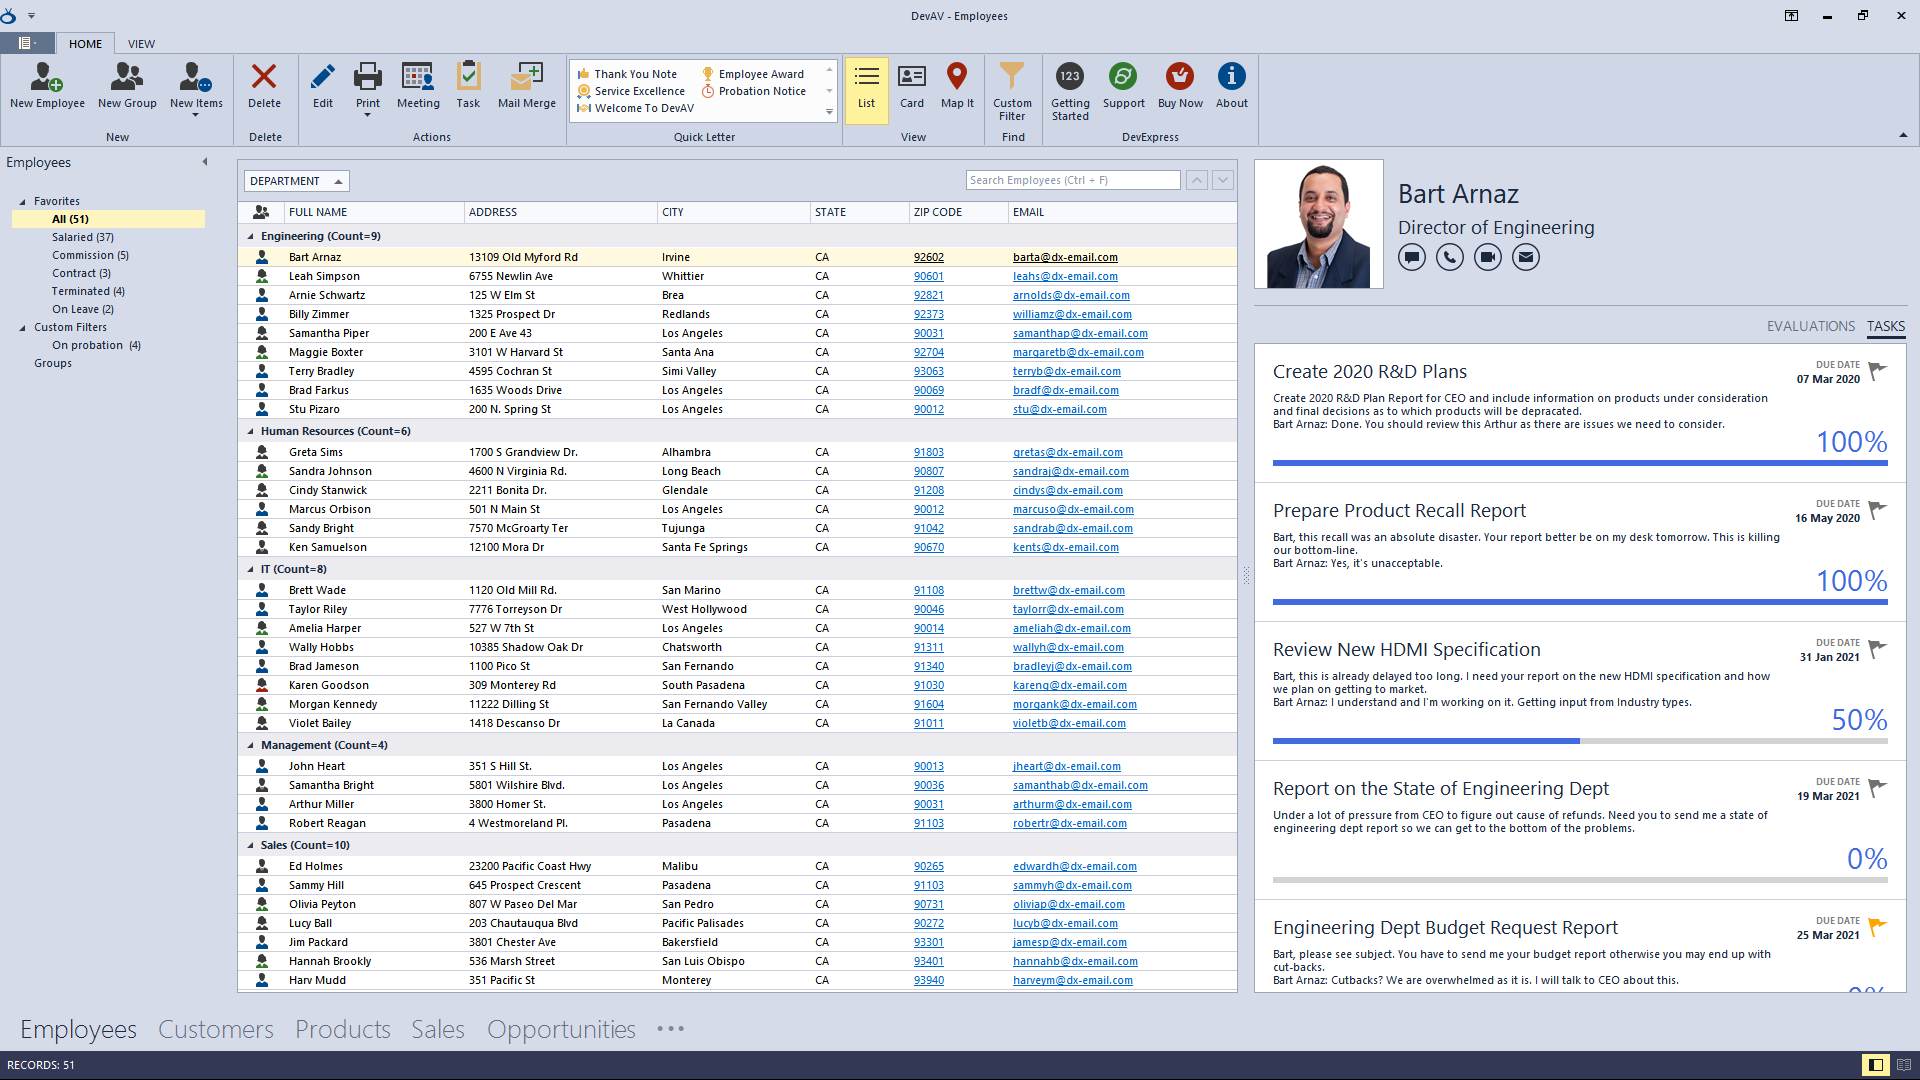Expand the Quick Letter gallery
Image resolution: width=1920 pixels, height=1080 pixels.
click(x=829, y=112)
